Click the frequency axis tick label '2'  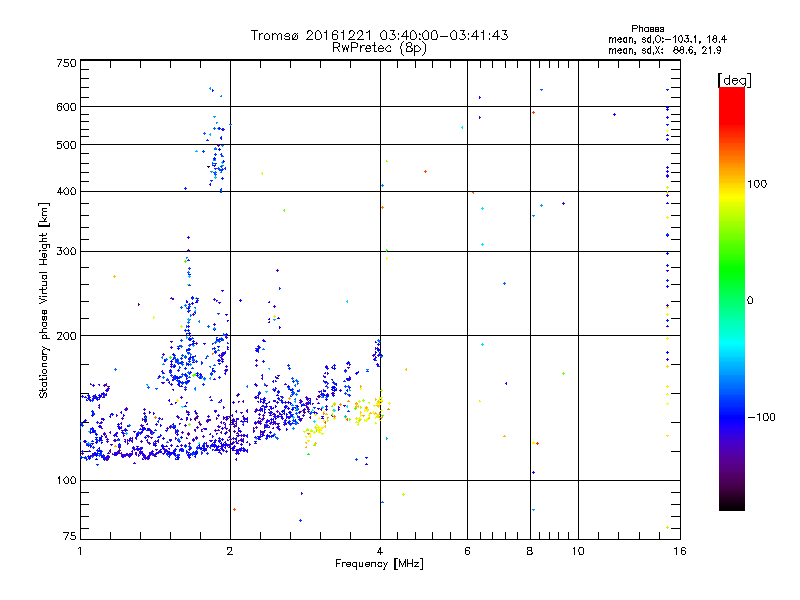tap(230, 551)
